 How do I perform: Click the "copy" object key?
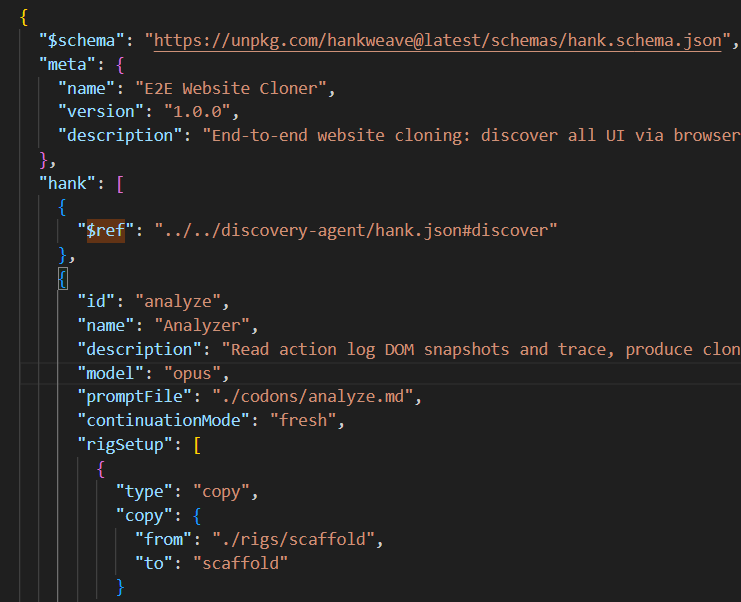click(x=144, y=516)
